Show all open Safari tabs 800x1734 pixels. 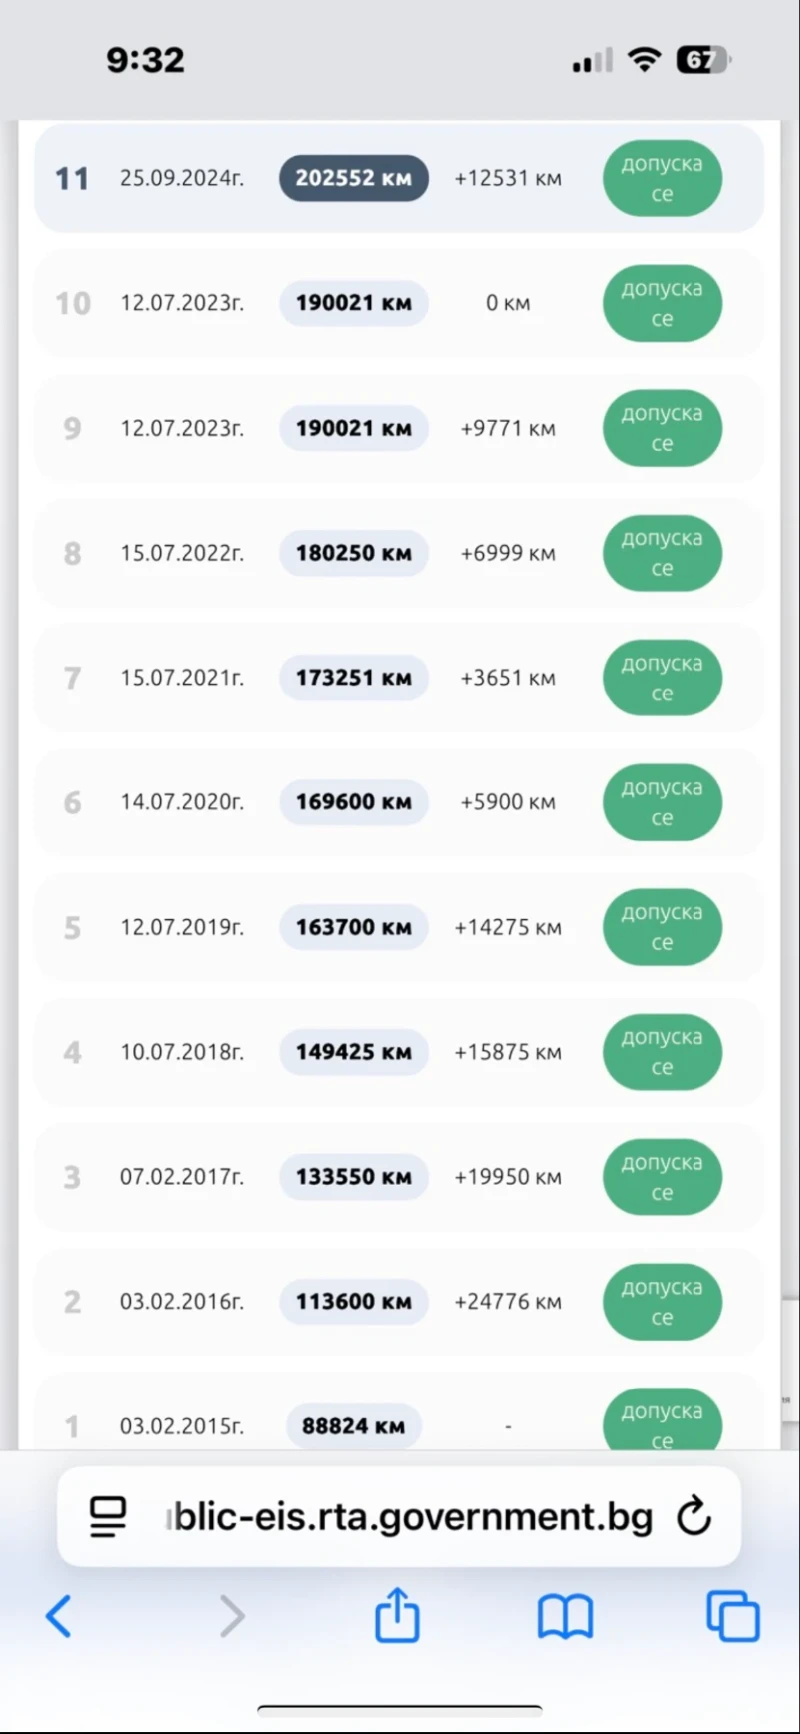pyautogui.click(x=732, y=1616)
